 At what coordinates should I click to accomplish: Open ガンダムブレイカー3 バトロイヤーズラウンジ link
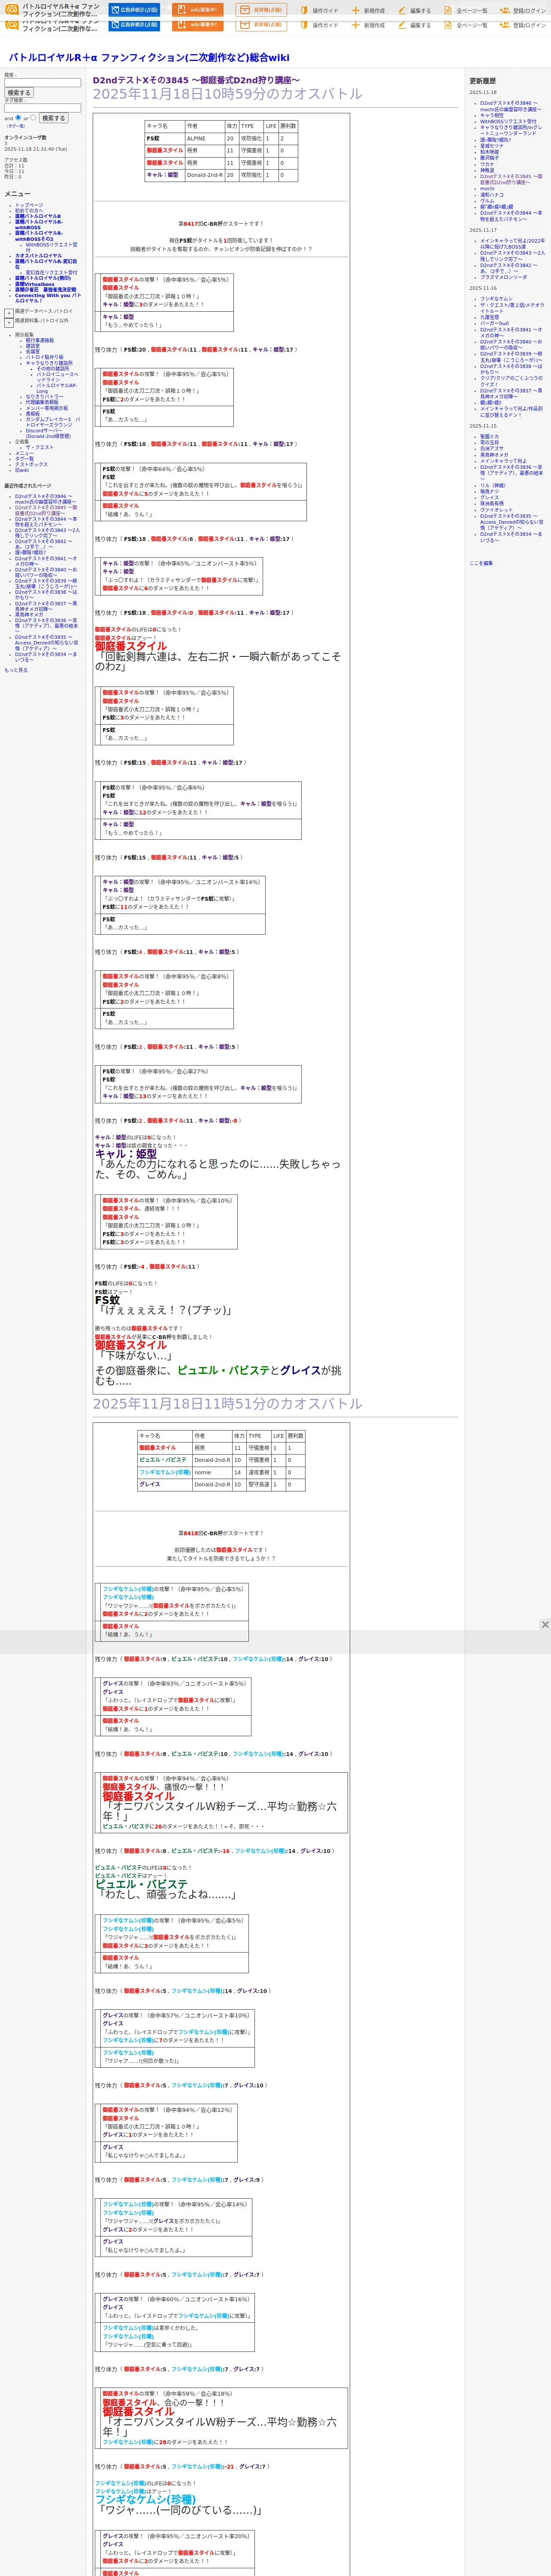53,422
